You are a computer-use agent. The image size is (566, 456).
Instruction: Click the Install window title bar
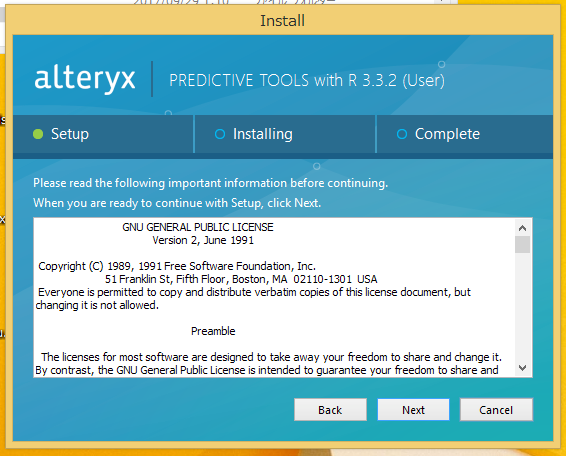click(283, 21)
